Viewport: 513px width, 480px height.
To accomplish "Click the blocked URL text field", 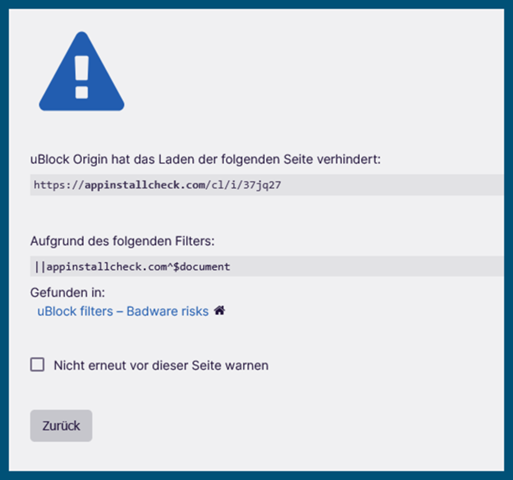I will pyautogui.click(x=267, y=185).
